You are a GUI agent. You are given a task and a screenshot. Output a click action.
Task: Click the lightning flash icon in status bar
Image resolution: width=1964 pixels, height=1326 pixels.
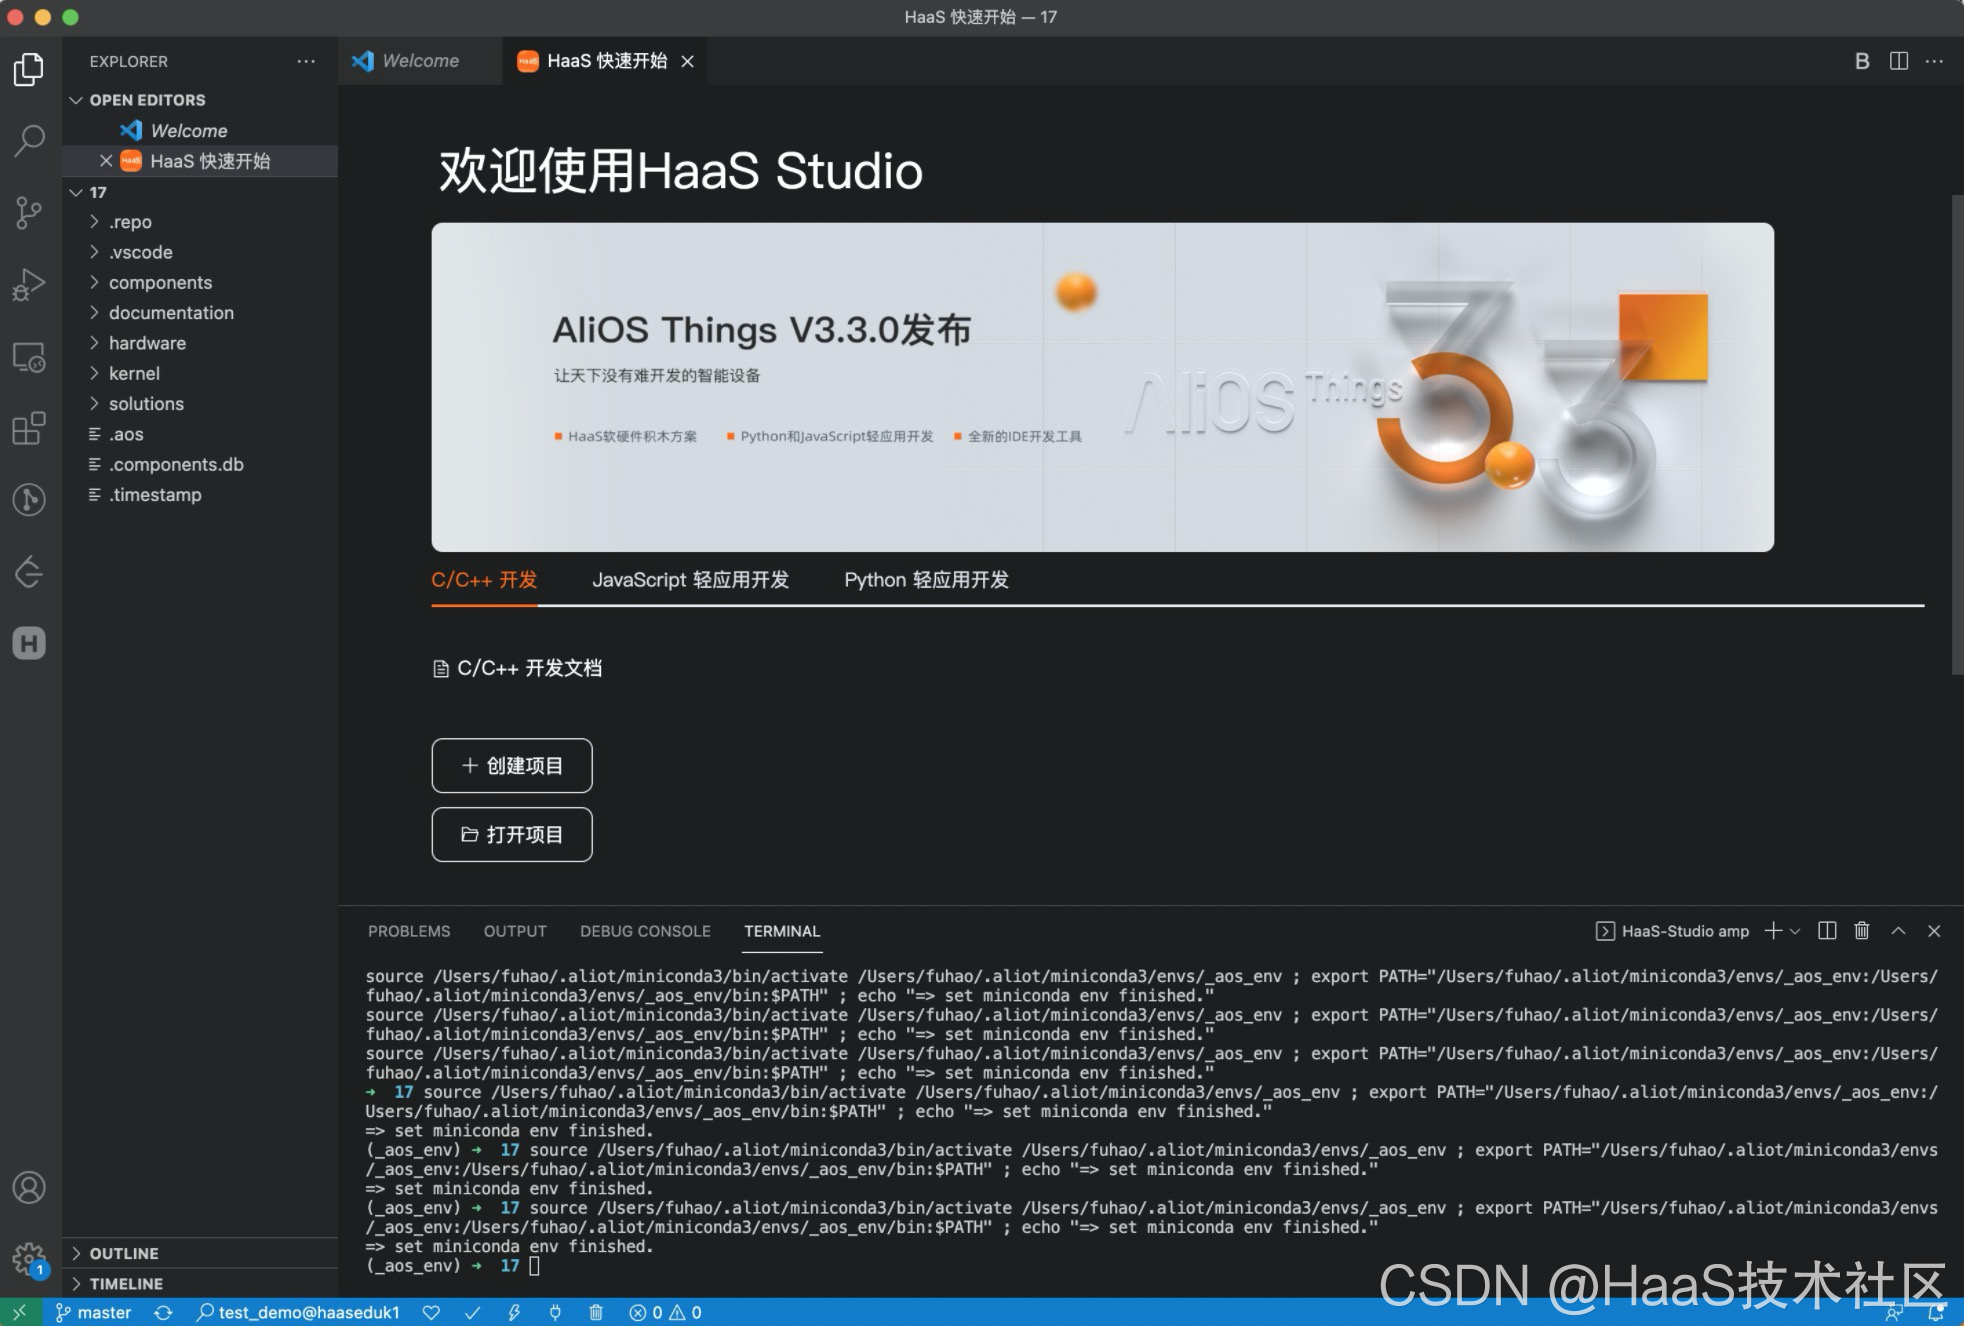(514, 1312)
